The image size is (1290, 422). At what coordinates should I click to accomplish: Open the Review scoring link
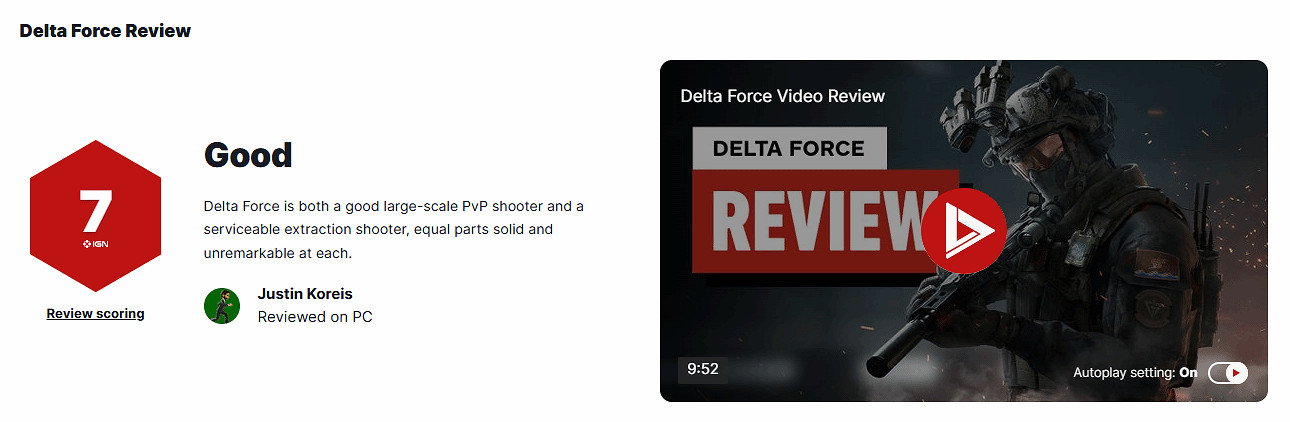click(95, 313)
